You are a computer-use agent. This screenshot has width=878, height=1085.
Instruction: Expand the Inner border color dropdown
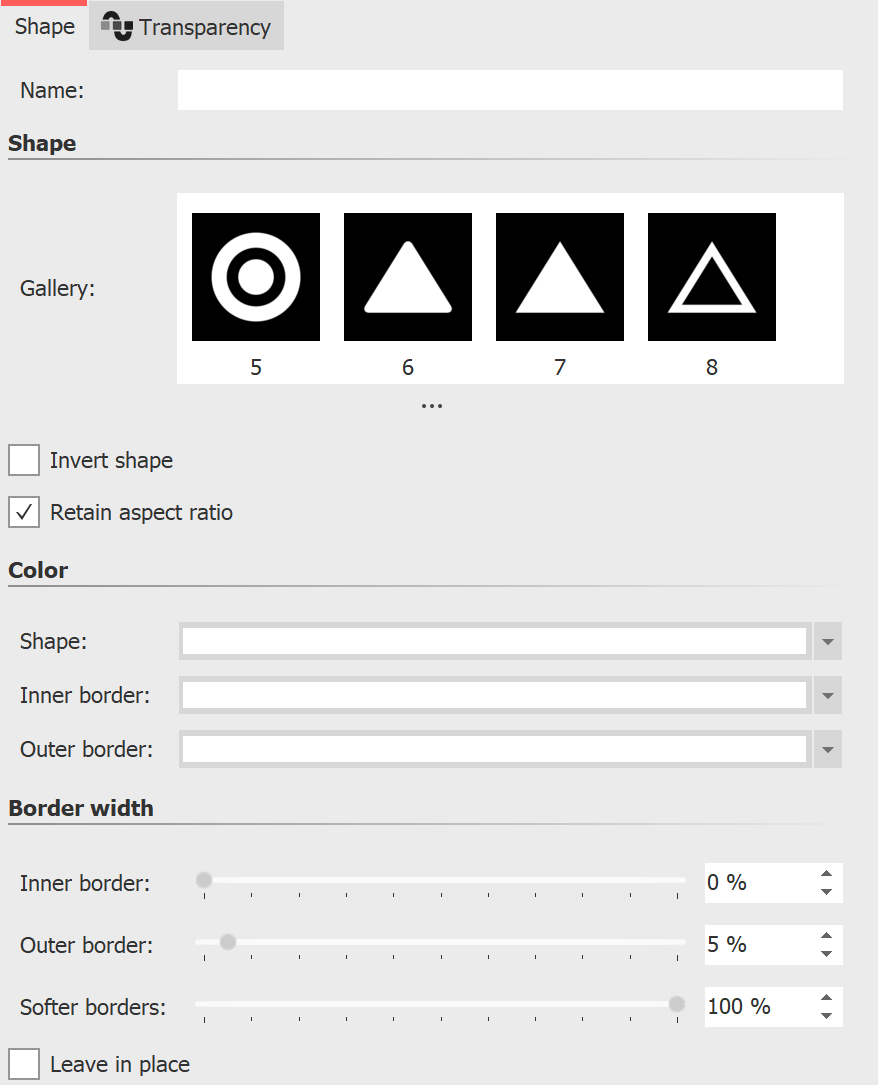(828, 695)
